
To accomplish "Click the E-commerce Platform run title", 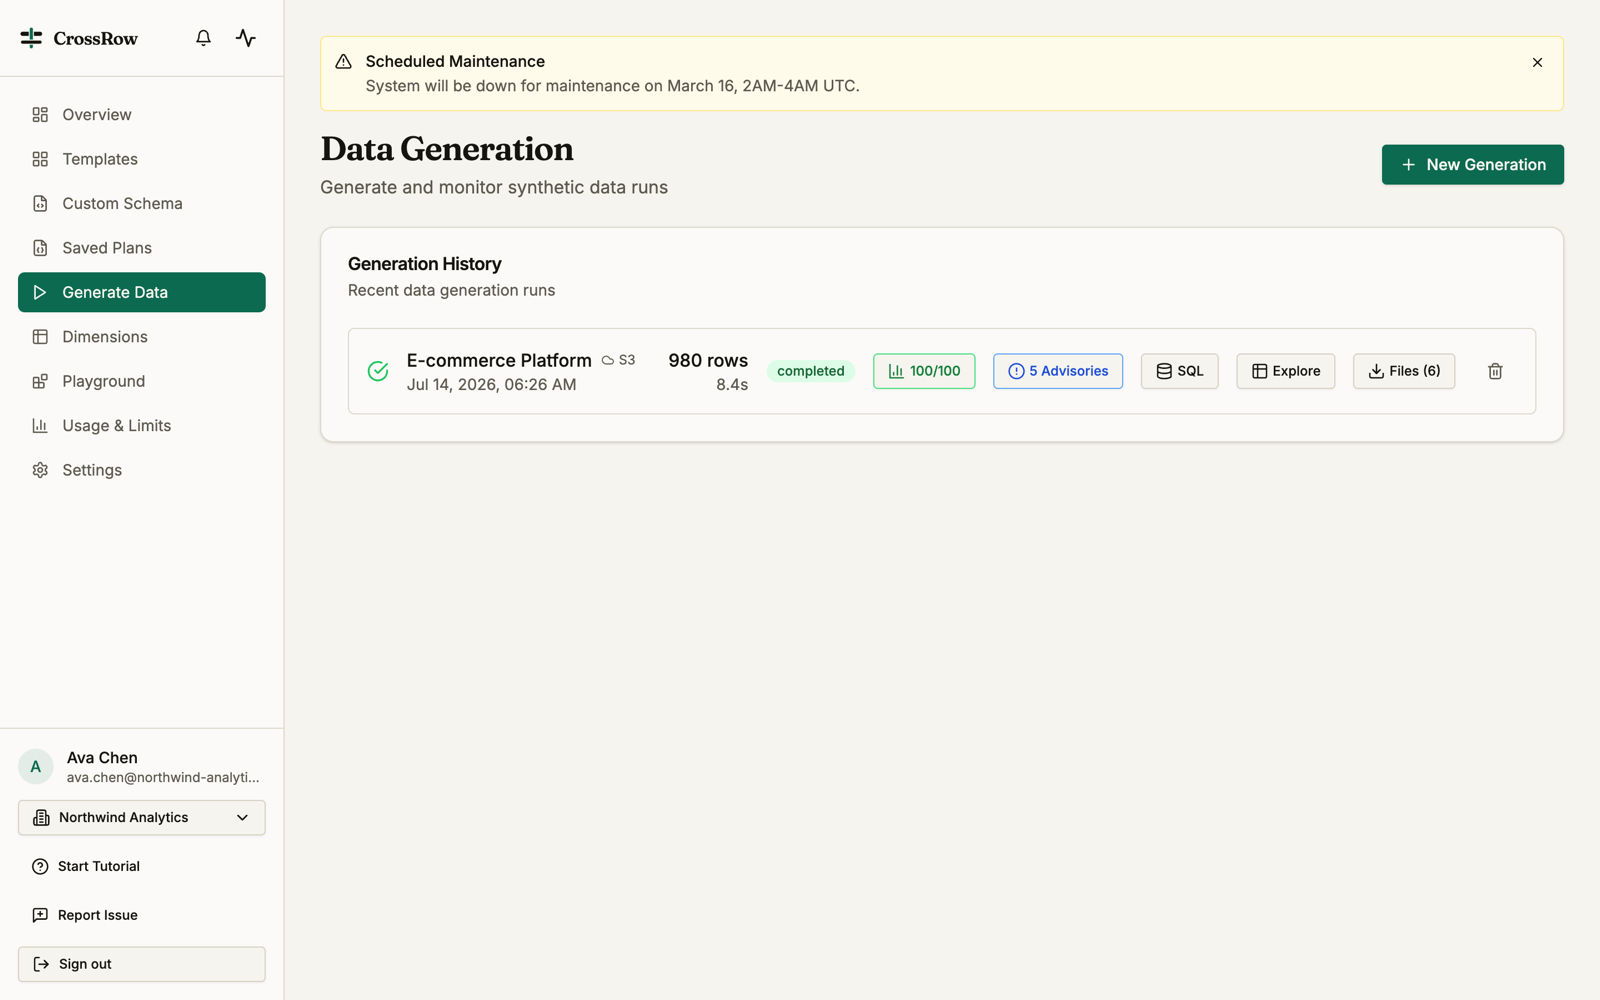I will coord(499,360).
